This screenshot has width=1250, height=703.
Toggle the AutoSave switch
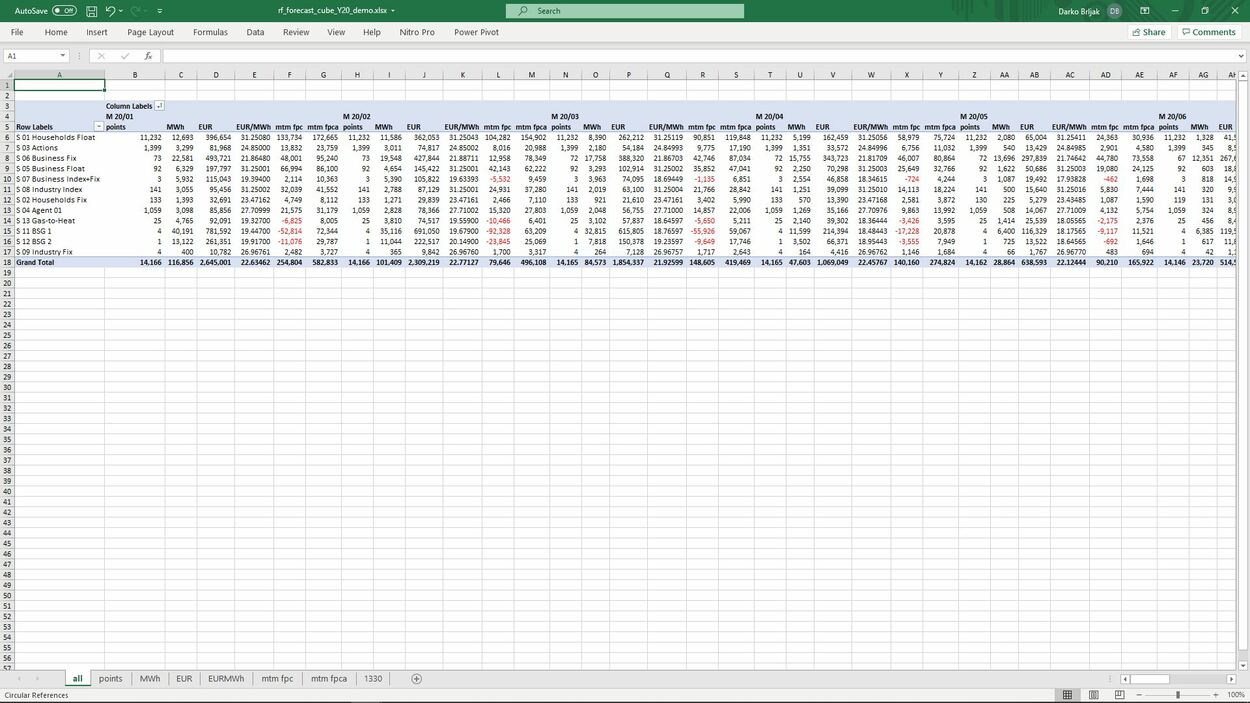(x=64, y=11)
